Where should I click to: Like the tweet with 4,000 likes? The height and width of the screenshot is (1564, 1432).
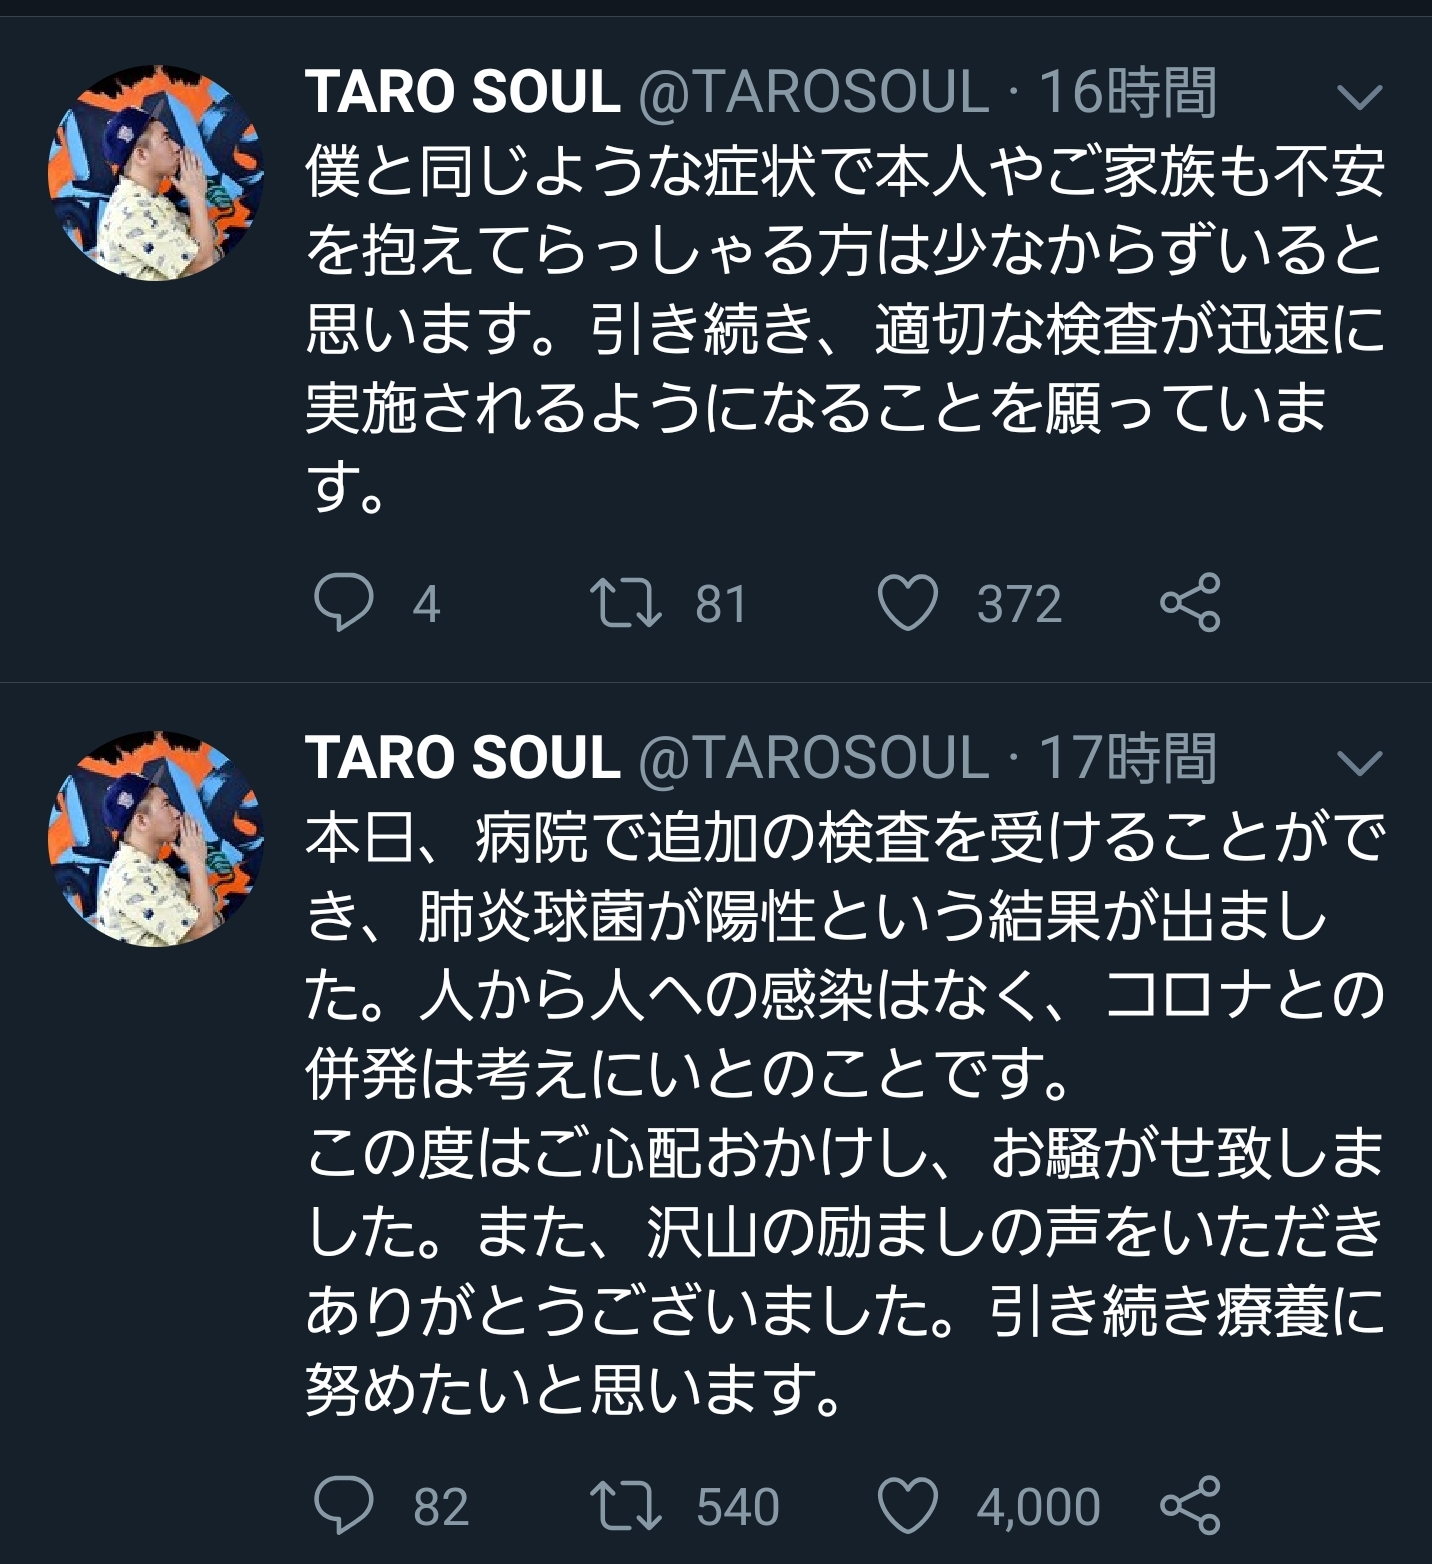[907, 1506]
